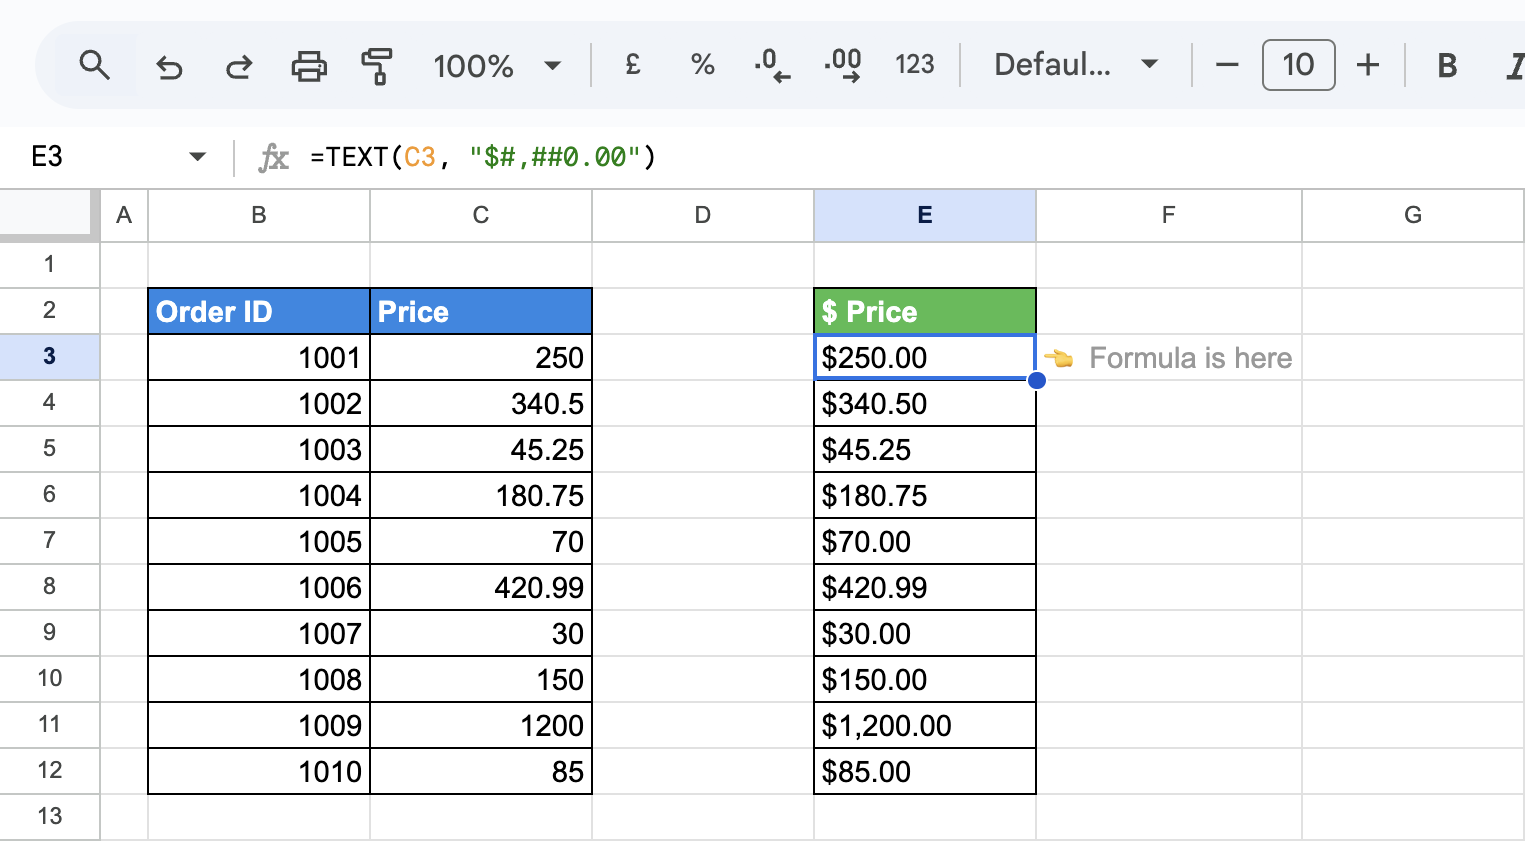Expand the name box dropdown arrow

(x=197, y=157)
